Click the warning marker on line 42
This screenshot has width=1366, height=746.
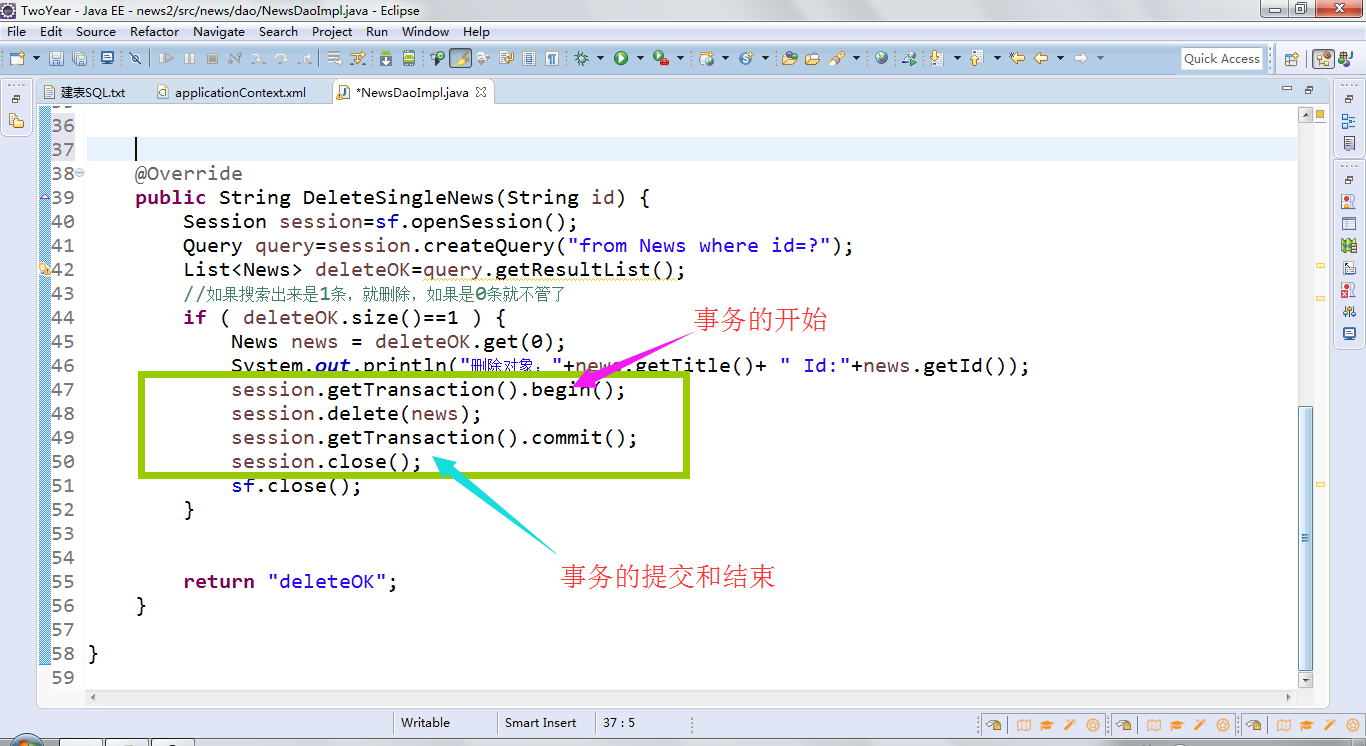coord(44,269)
